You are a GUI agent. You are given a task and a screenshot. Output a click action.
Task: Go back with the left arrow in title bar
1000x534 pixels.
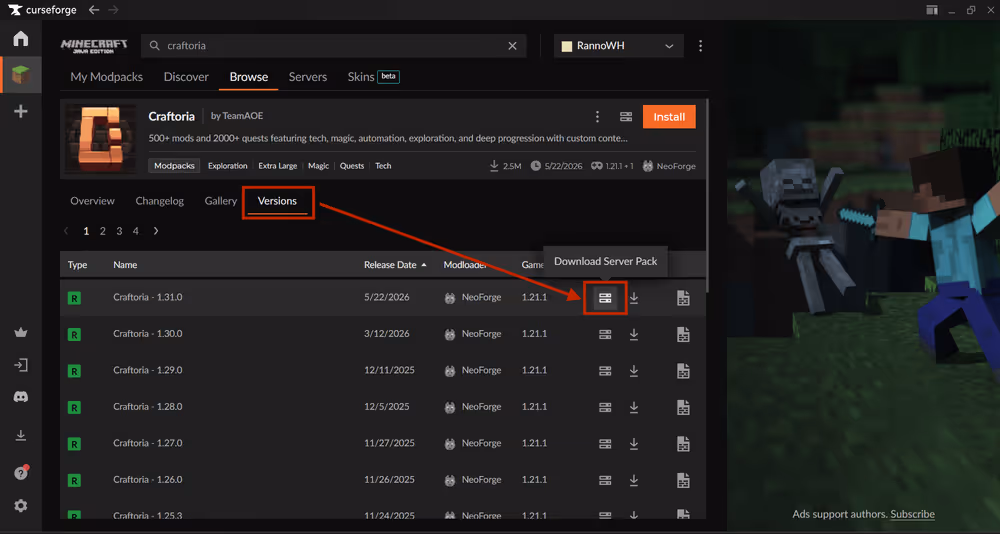point(94,10)
